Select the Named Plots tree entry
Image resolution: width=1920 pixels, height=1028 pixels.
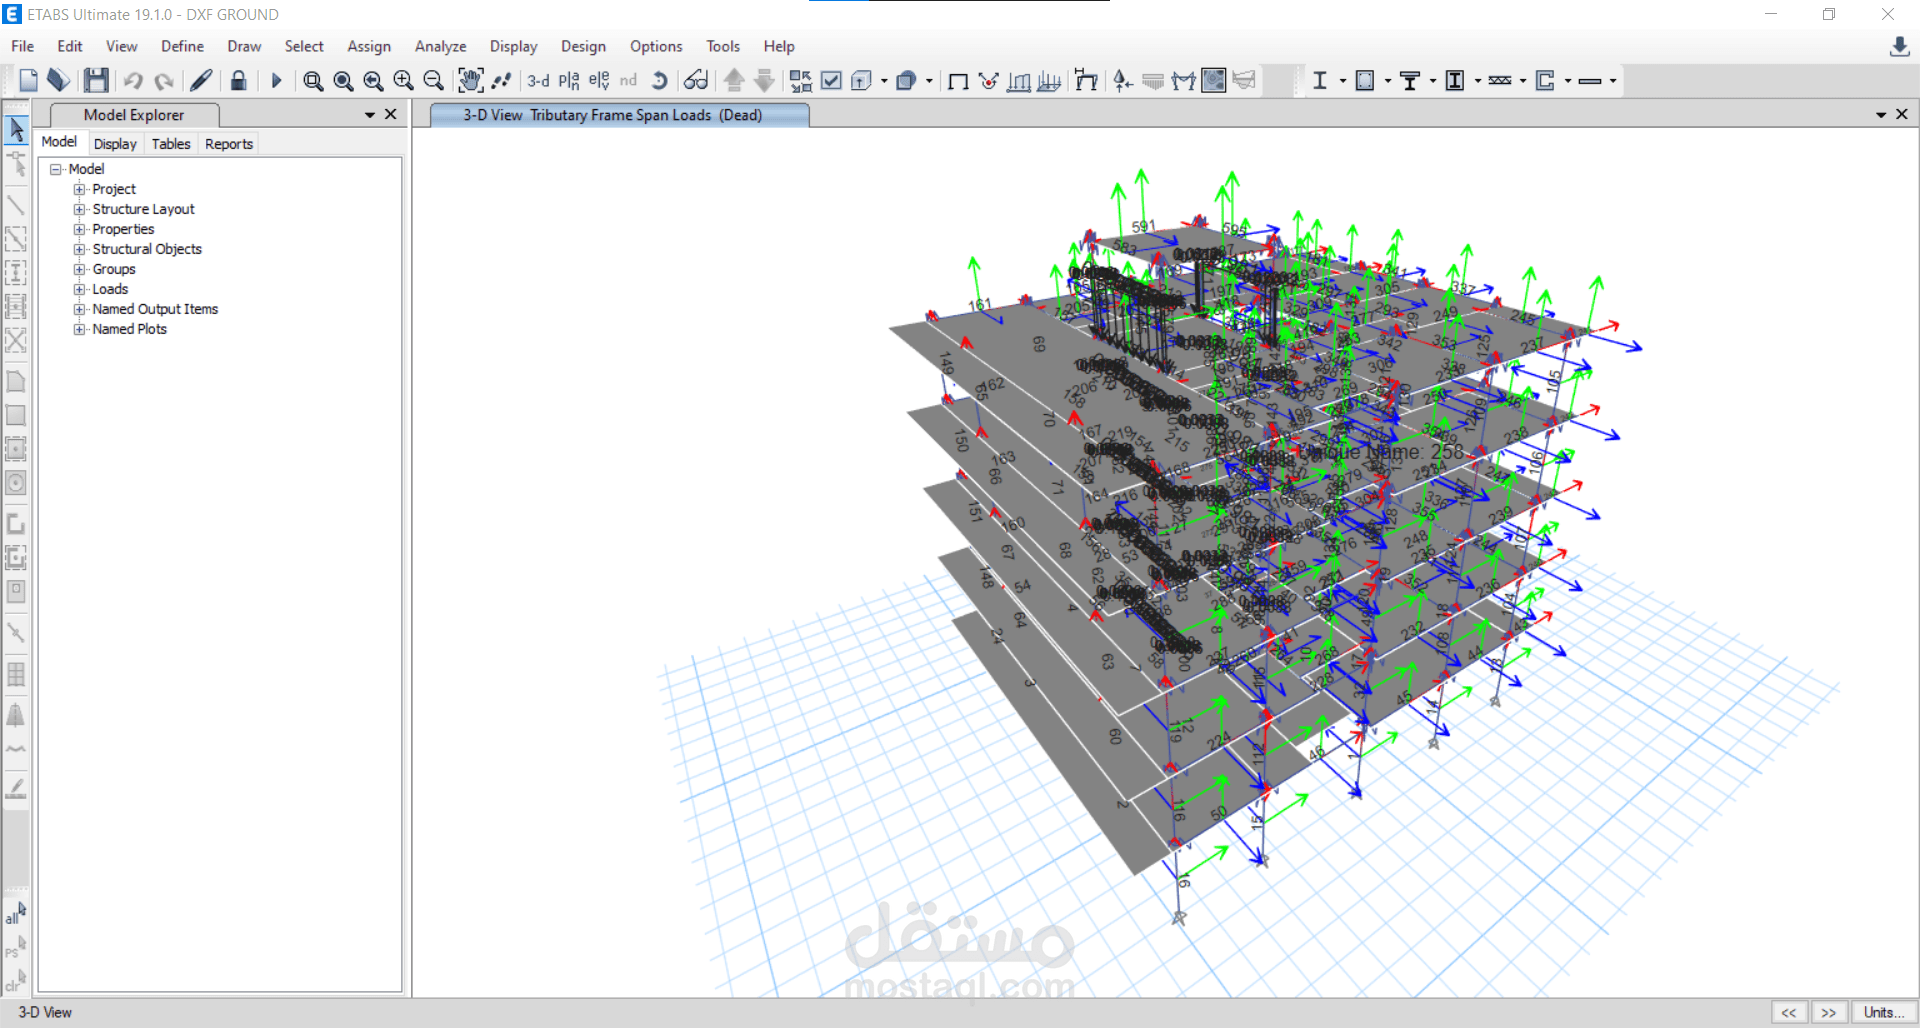point(130,329)
